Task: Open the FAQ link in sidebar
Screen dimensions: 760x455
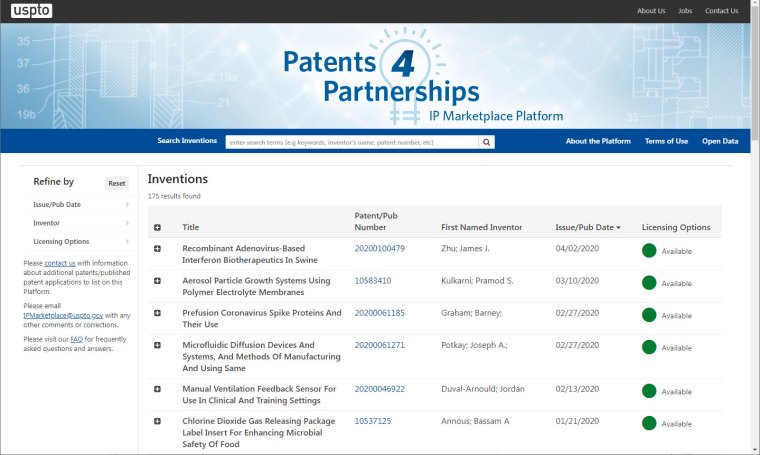Action: tap(77, 339)
